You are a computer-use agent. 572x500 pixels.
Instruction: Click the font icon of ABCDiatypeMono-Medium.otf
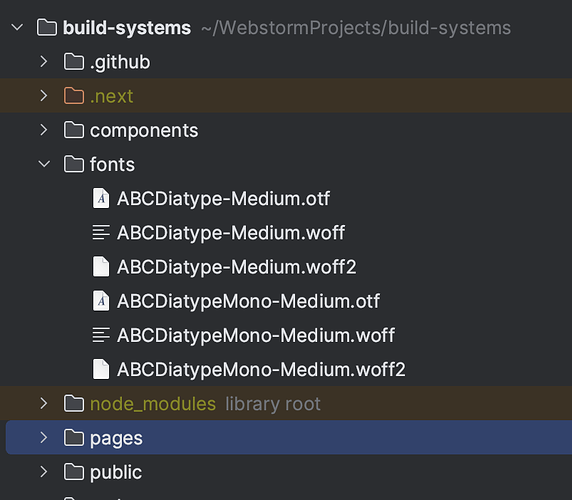[101, 301]
